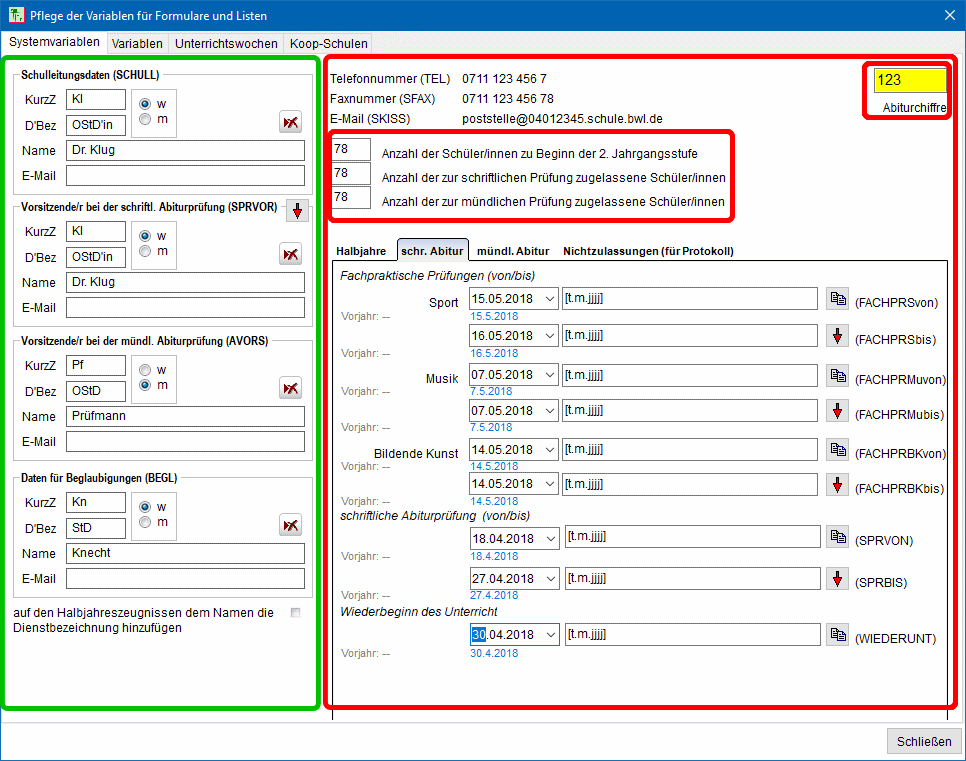Hit the copy icon beside WIEDERUNT

click(837, 634)
